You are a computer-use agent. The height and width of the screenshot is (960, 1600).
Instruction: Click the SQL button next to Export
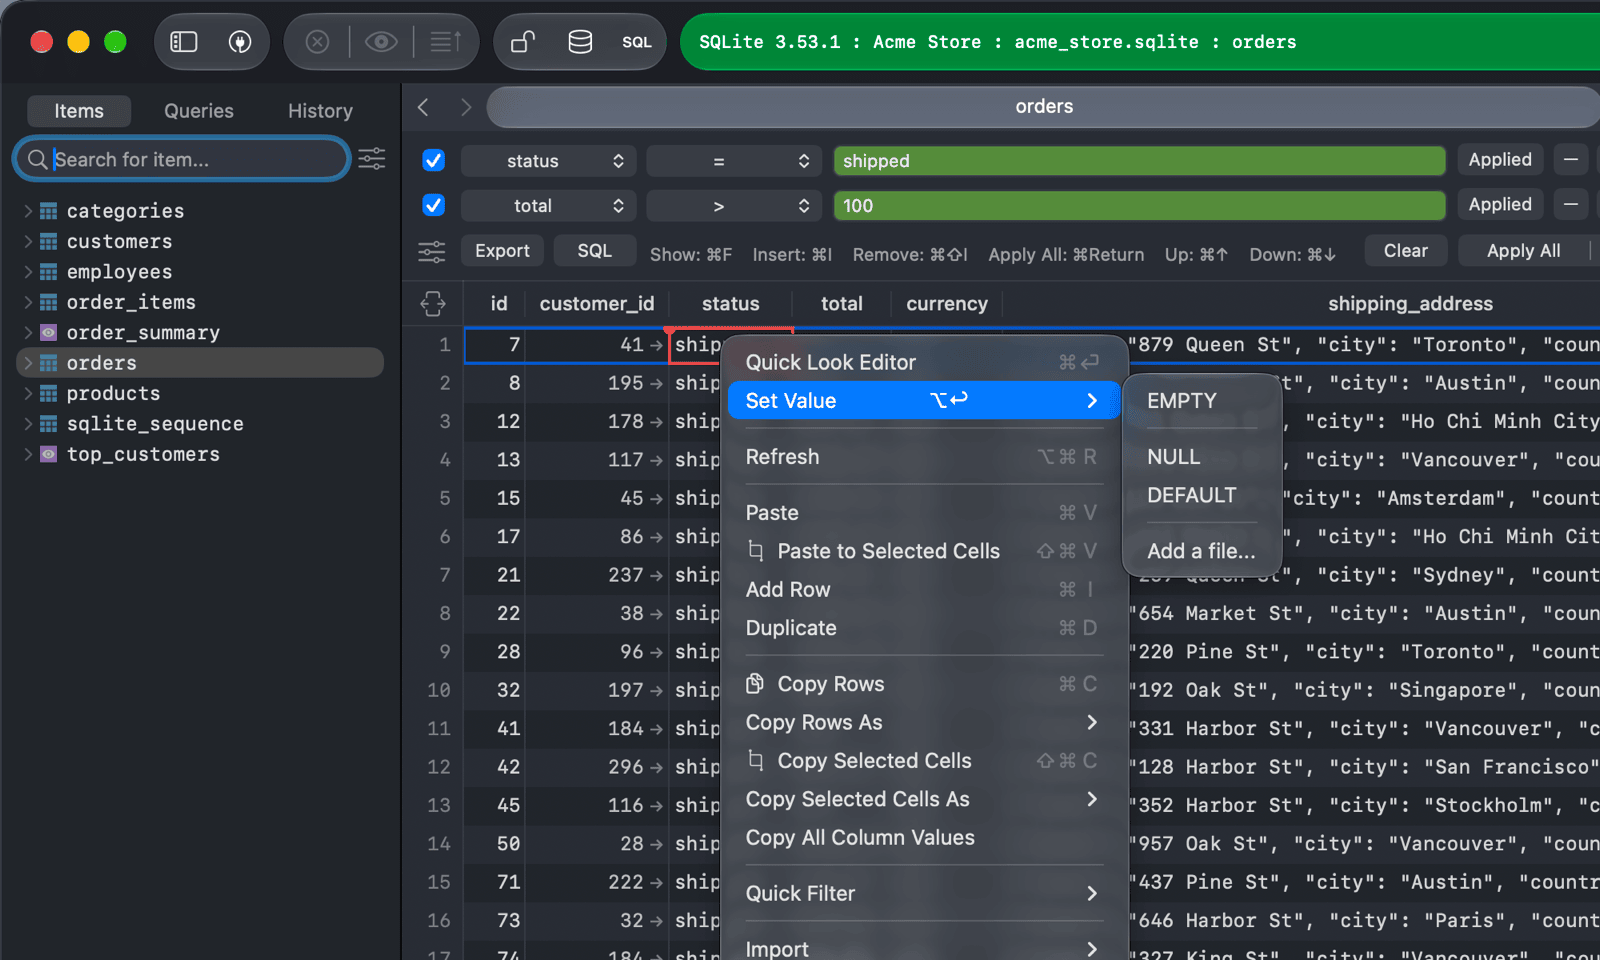pyautogui.click(x=594, y=251)
